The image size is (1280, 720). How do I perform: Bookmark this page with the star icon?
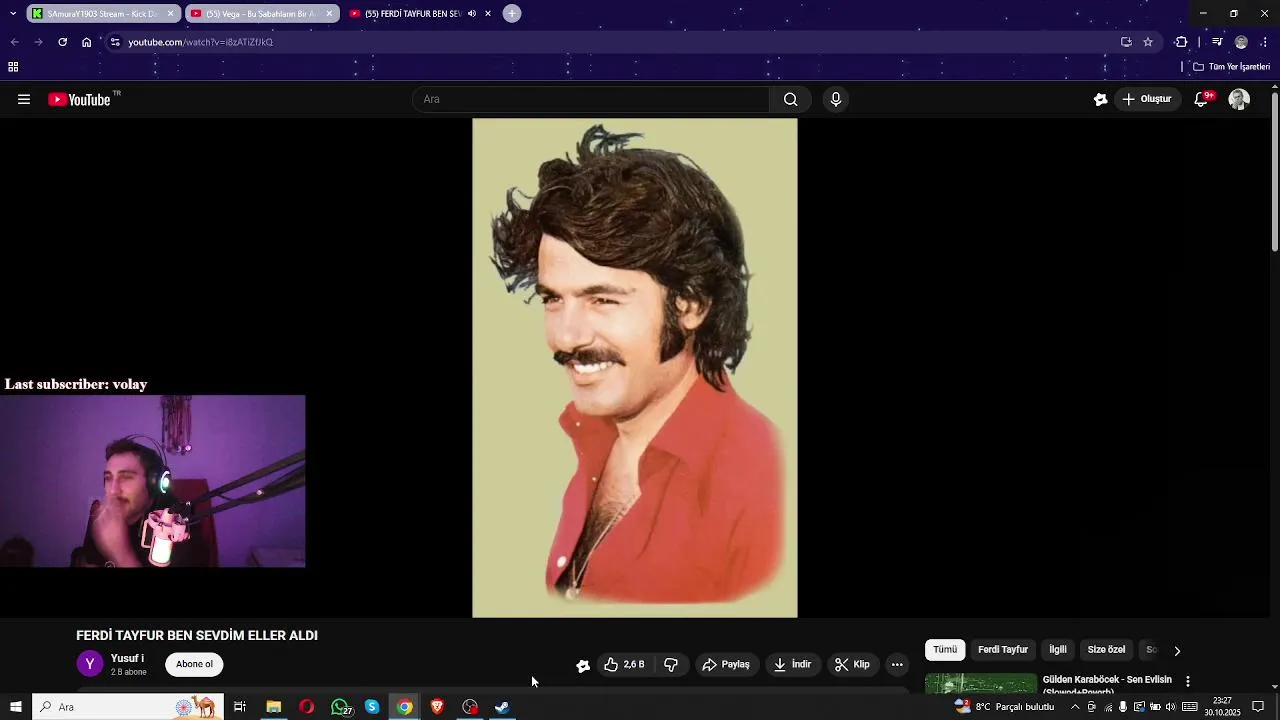pyautogui.click(x=1148, y=42)
